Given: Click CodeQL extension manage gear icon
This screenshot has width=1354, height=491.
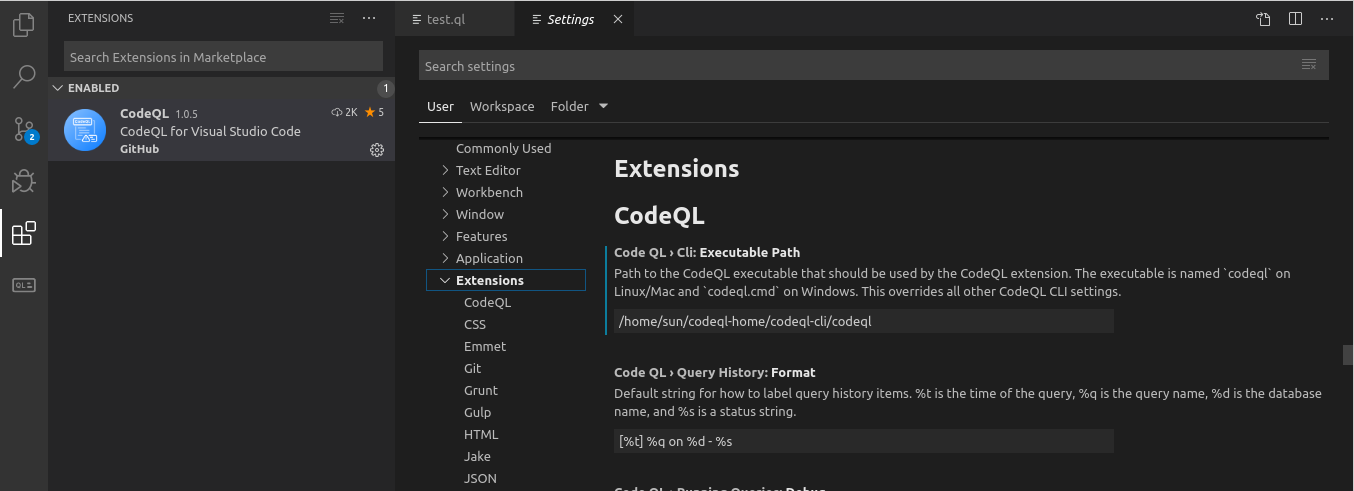Looking at the screenshot, I should point(377,150).
